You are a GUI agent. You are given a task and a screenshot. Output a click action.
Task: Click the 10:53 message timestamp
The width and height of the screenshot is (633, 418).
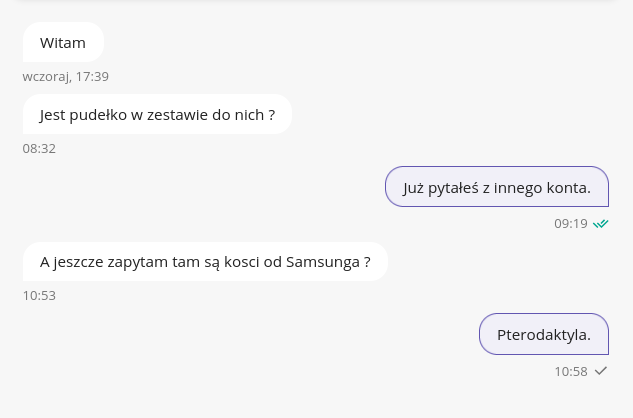pyautogui.click(x=39, y=296)
